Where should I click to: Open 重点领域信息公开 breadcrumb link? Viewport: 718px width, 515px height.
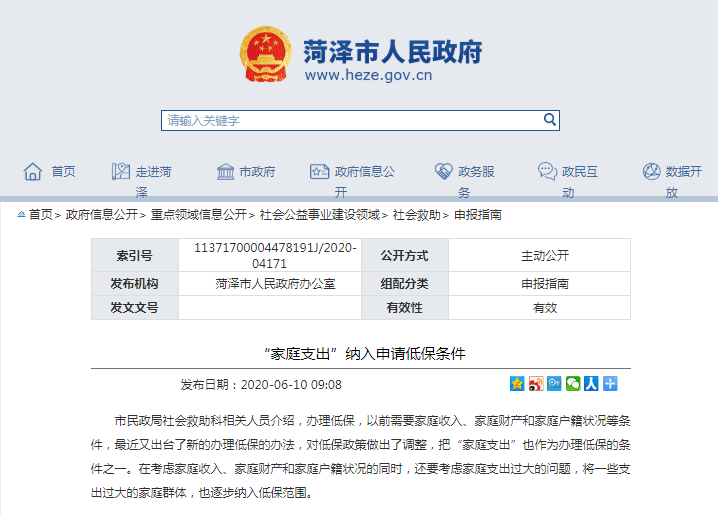pyautogui.click(x=198, y=214)
